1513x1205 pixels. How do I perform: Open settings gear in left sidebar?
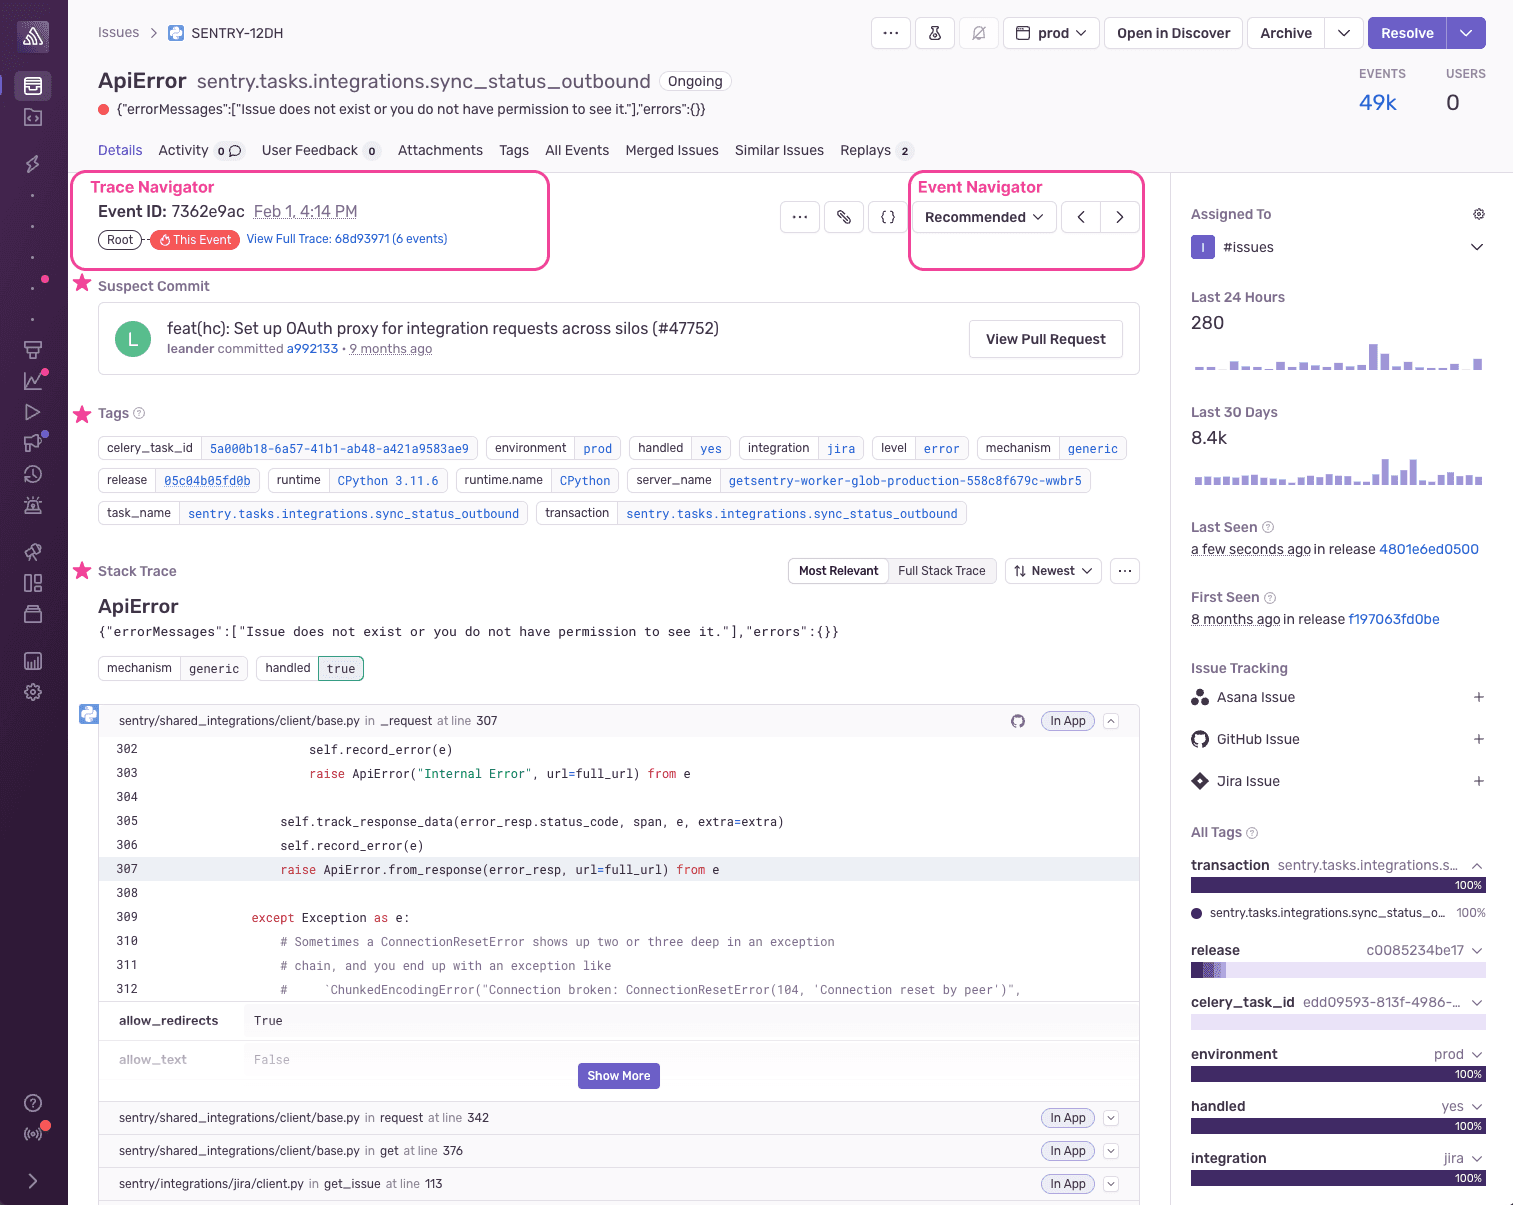click(x=33, y=692)
